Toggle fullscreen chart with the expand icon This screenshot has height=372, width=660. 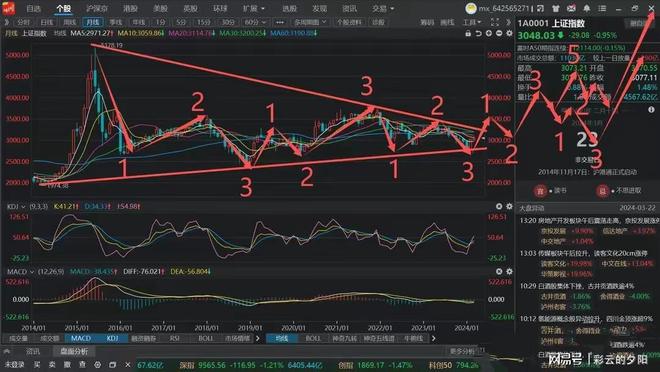[x=495, y=22]
